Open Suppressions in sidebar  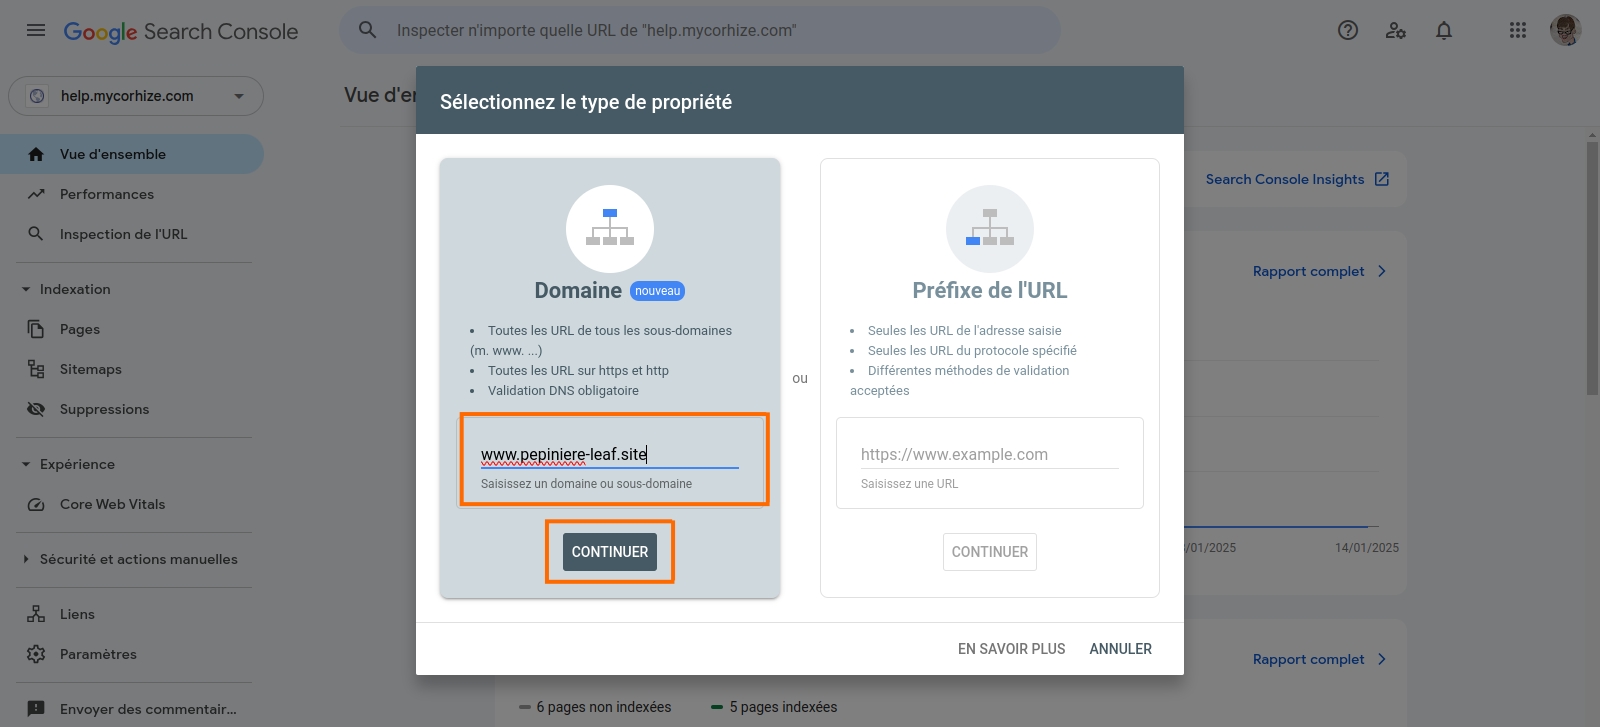coord(132,409)
